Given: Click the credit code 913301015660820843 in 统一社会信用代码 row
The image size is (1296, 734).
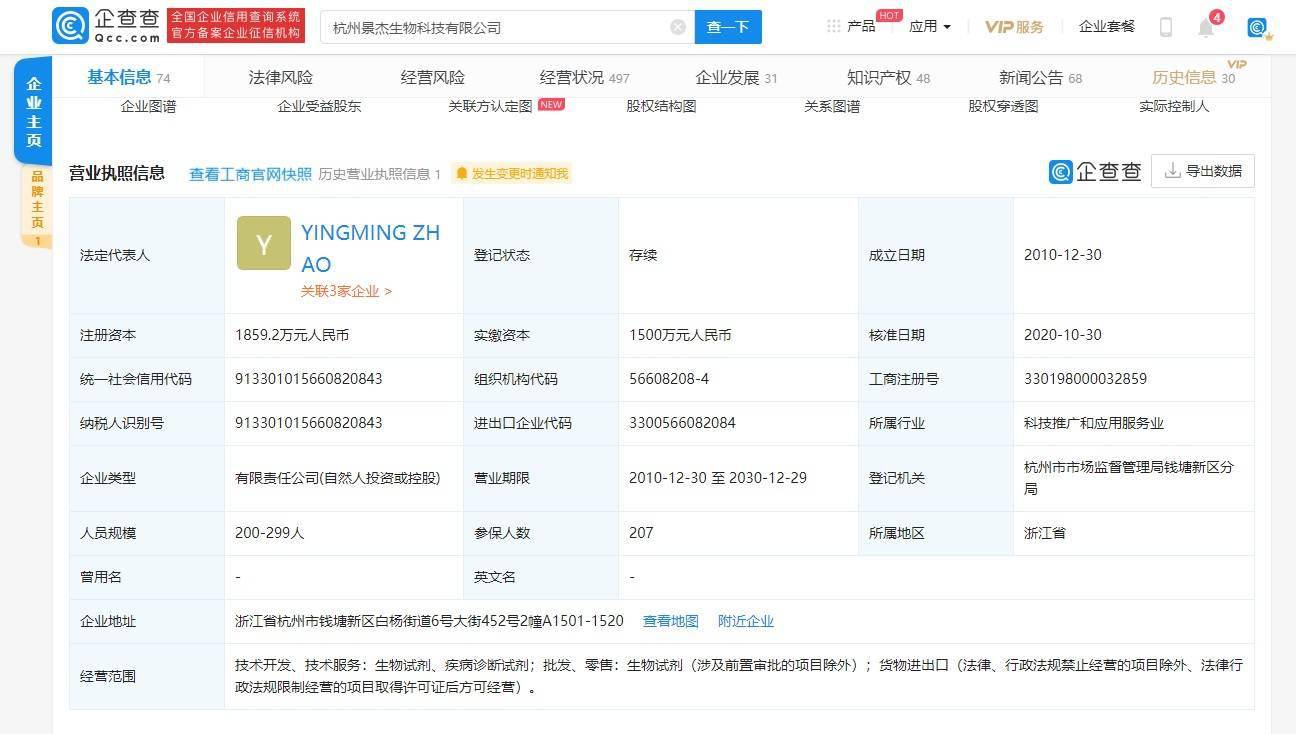Looking at the screenshot, I should click(309, 379).
